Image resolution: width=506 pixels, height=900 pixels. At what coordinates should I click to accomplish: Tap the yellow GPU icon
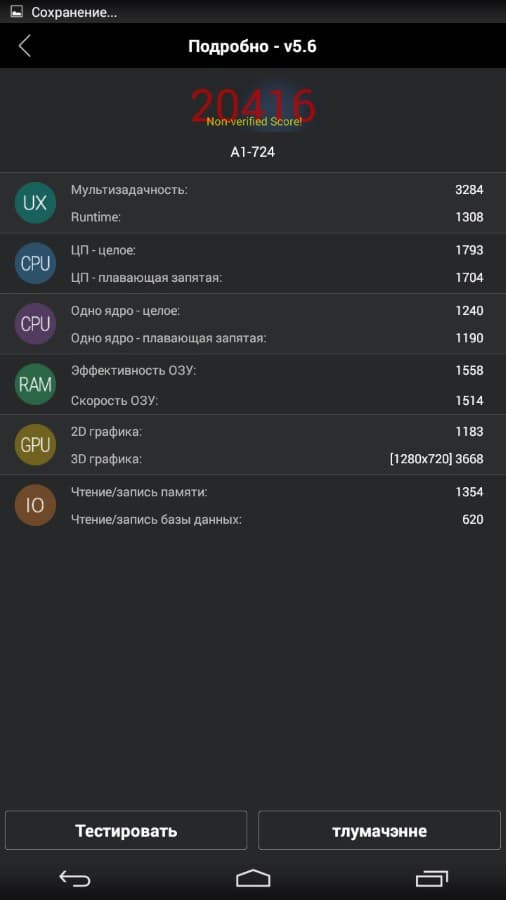tap(35, 445)
